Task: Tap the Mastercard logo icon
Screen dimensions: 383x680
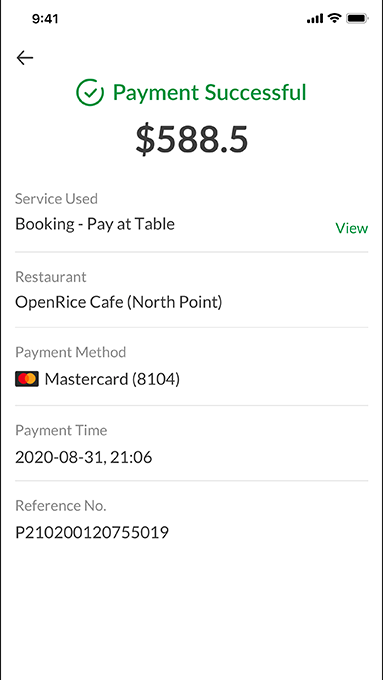Action: (x=27, y=379)
